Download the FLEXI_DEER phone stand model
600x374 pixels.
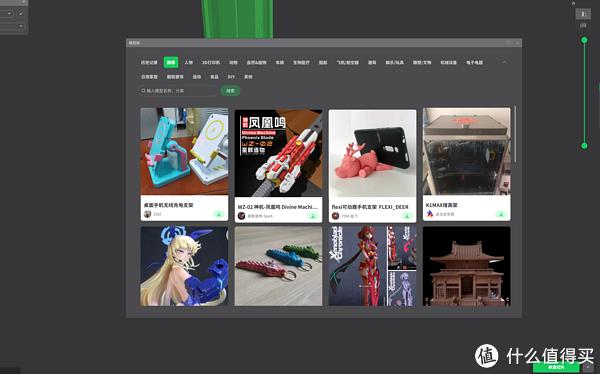[407, 216]
